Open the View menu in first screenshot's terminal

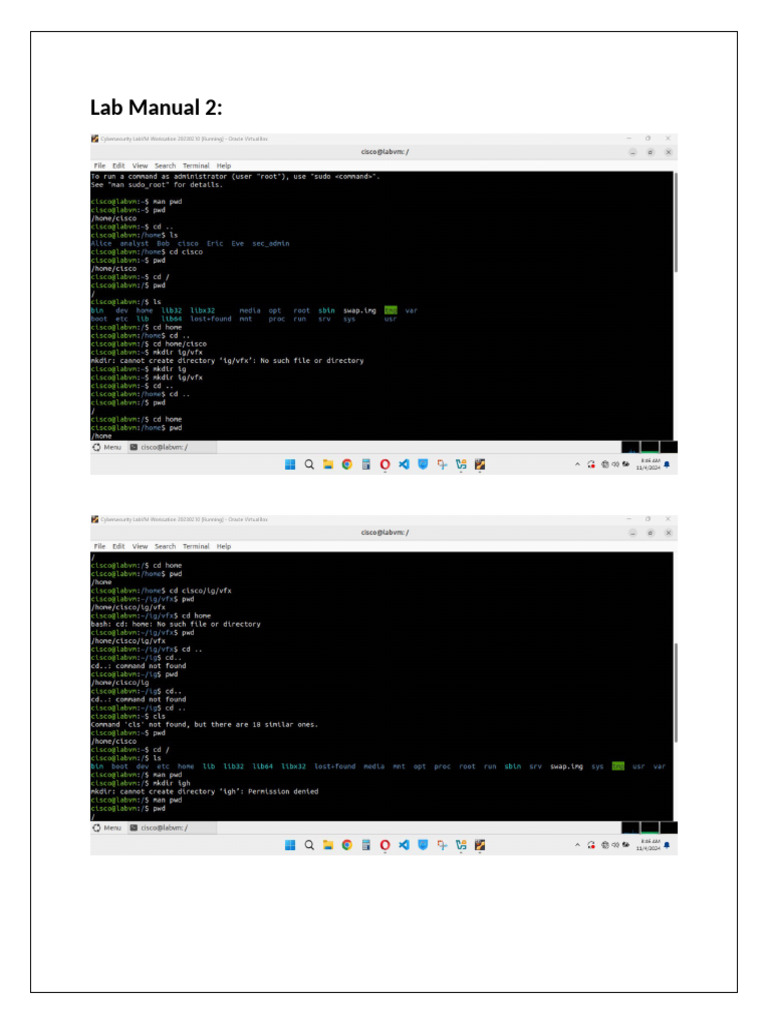(x=140, y=166)
